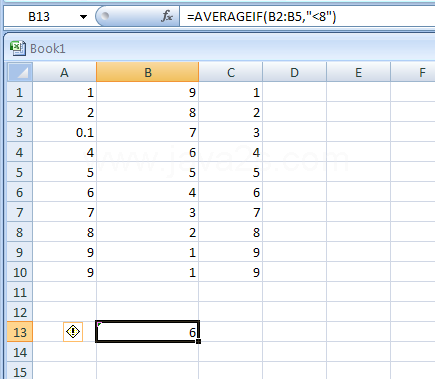The height and width of the screenshot is (379, 435).
Task: Click cell C7 containing 7
Action: click(231, 212)
